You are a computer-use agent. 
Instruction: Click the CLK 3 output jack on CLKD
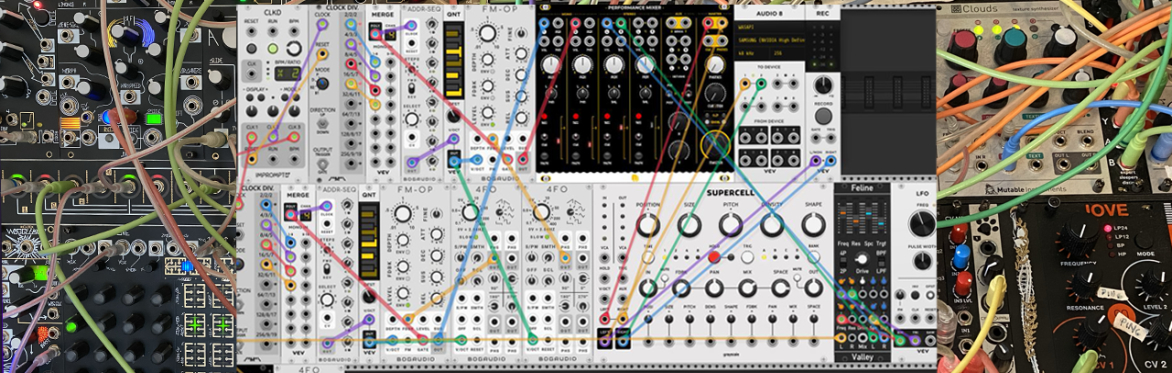click(294, 137)
